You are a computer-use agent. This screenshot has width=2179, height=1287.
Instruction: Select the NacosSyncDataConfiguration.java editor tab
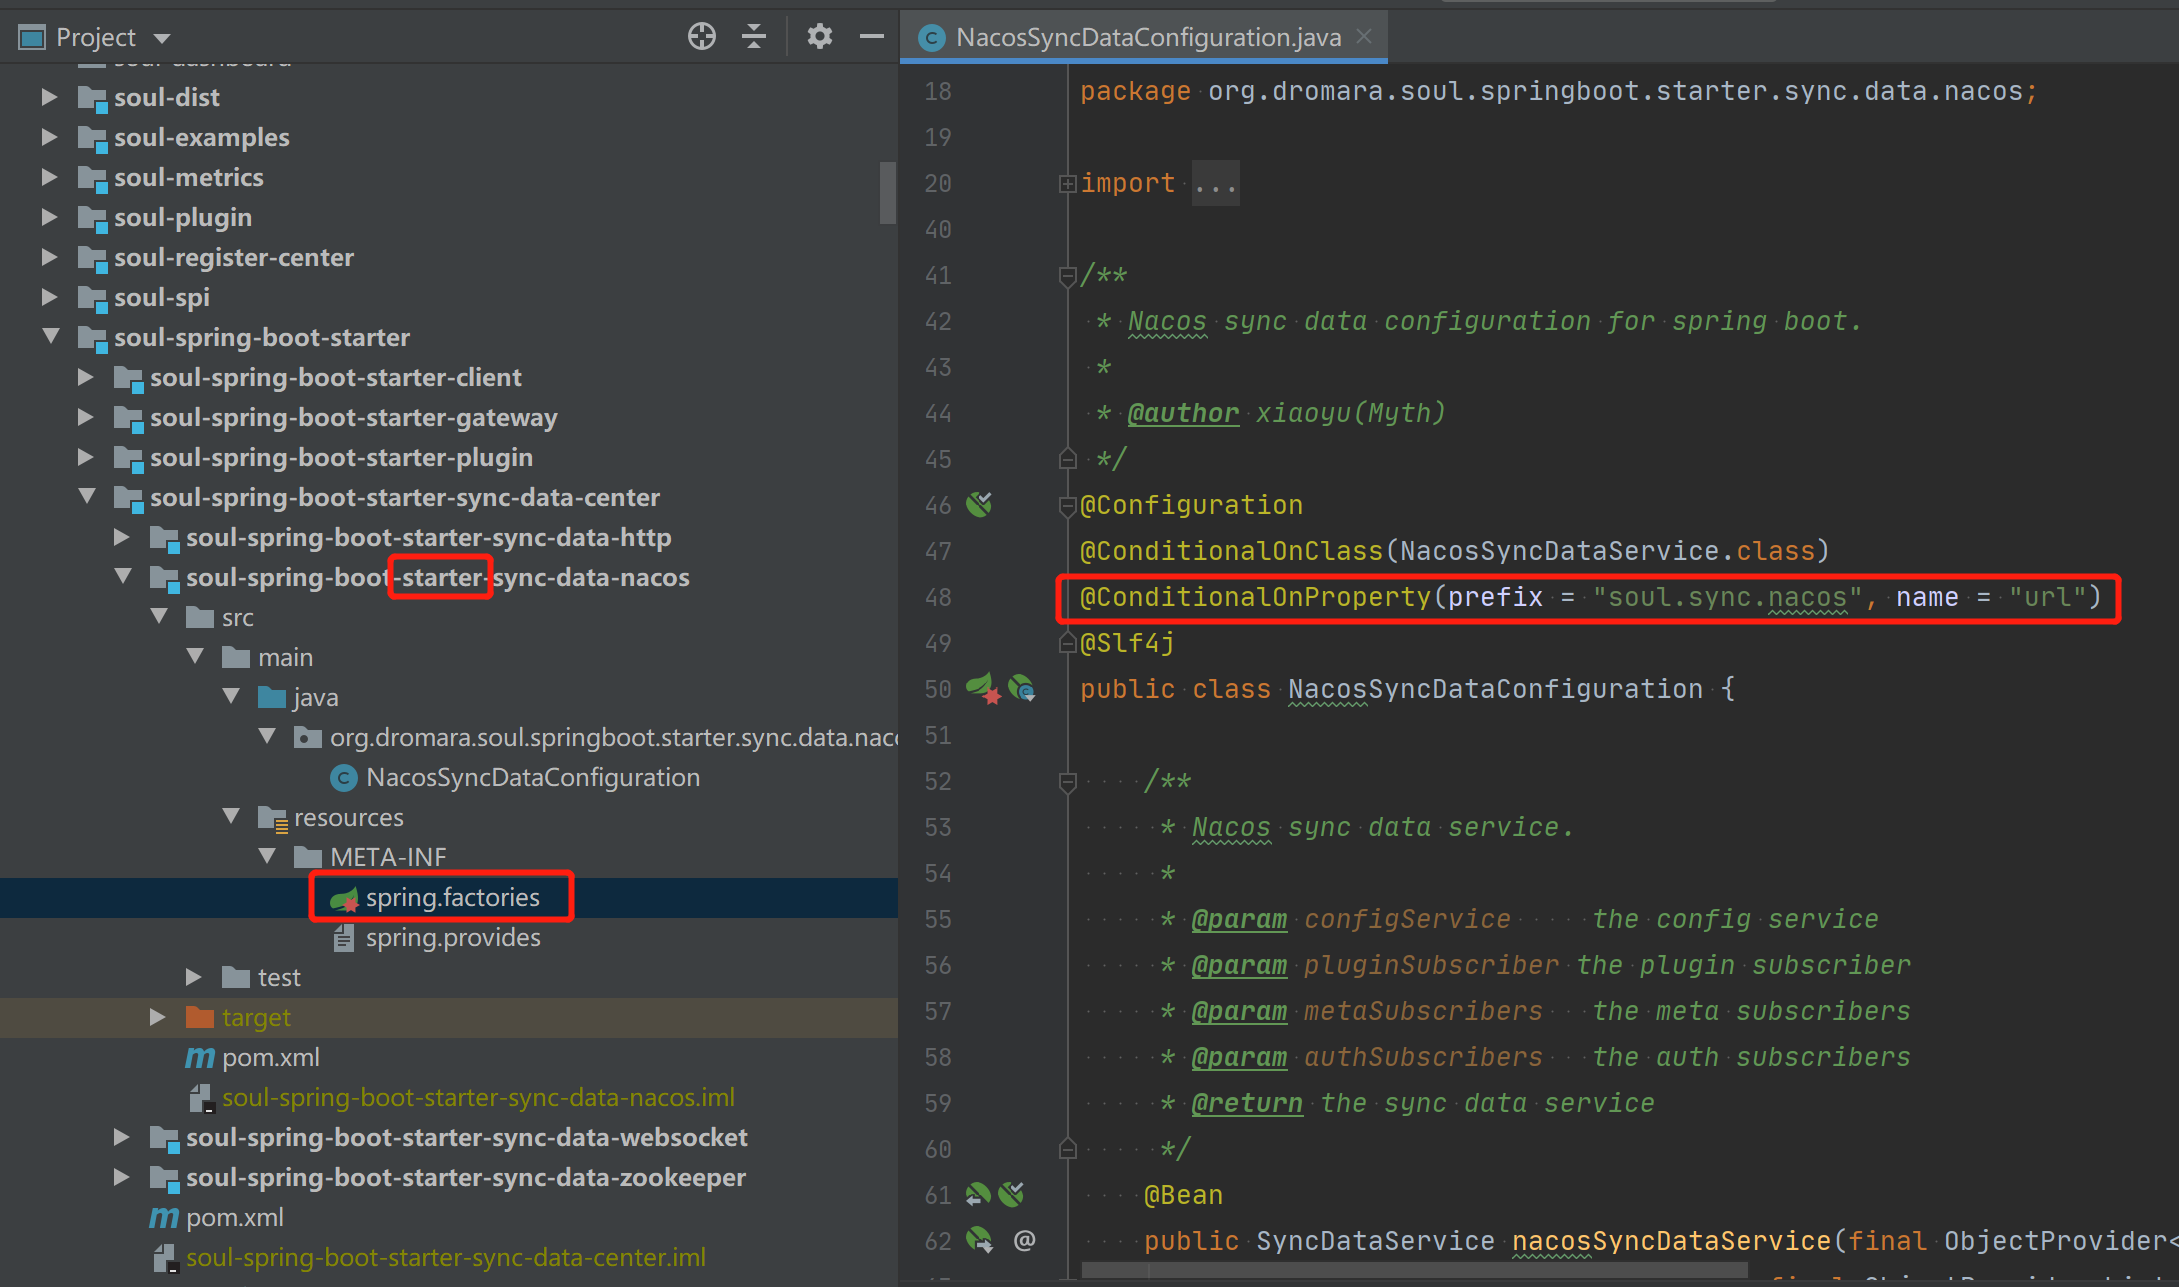coord(1147,37)
